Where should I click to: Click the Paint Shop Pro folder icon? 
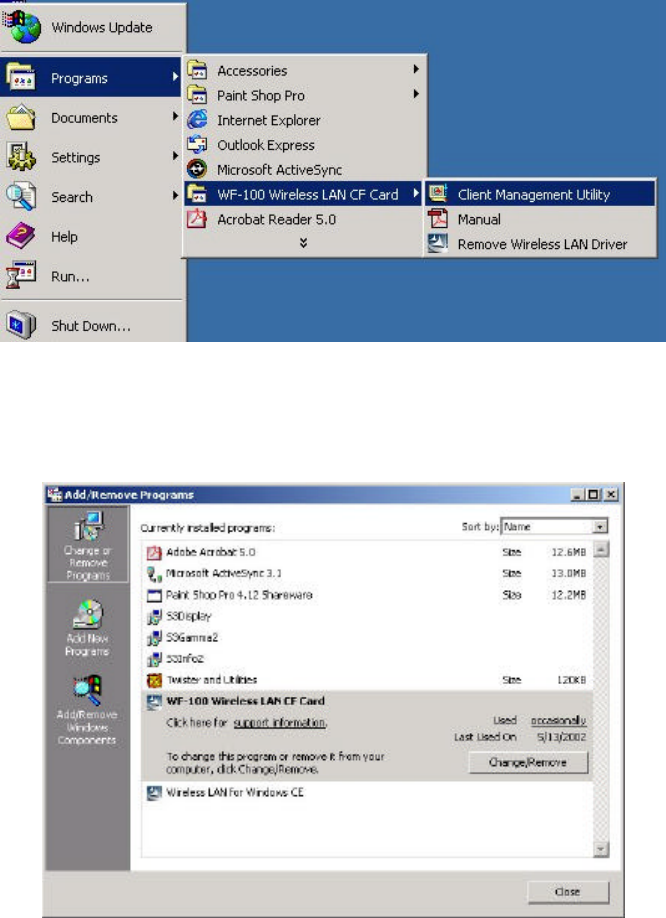(x=197, y=95)
